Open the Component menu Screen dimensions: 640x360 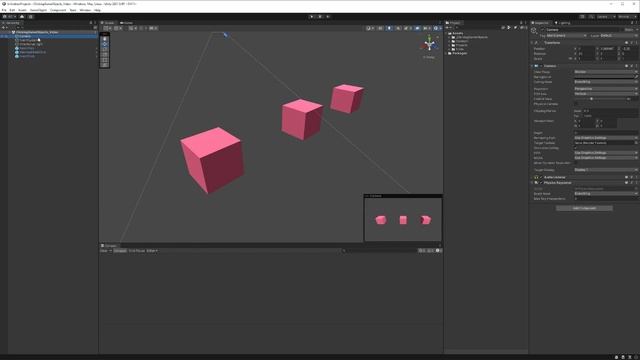click(58, 10)
